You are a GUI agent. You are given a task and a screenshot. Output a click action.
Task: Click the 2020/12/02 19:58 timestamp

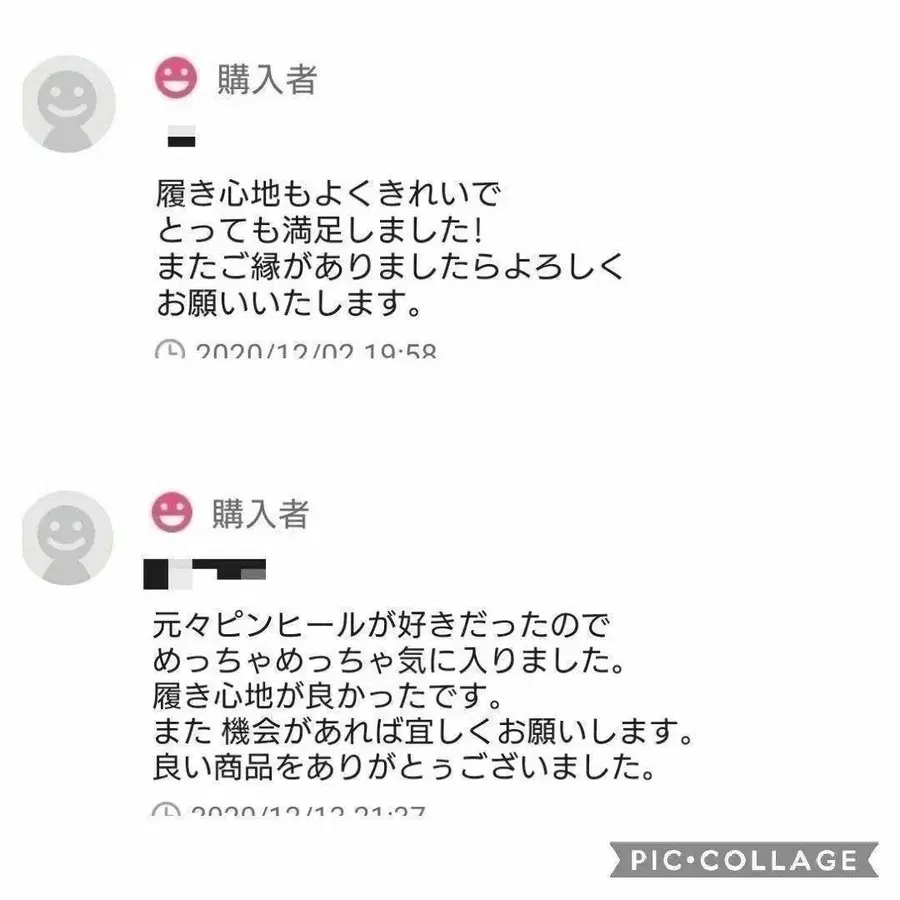click(316, 350)
